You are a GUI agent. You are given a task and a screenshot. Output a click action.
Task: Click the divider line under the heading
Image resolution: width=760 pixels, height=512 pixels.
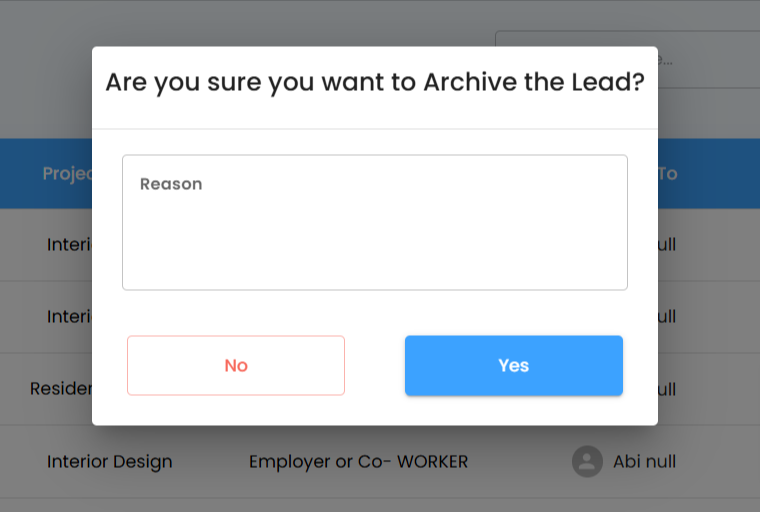pos(375,129)
